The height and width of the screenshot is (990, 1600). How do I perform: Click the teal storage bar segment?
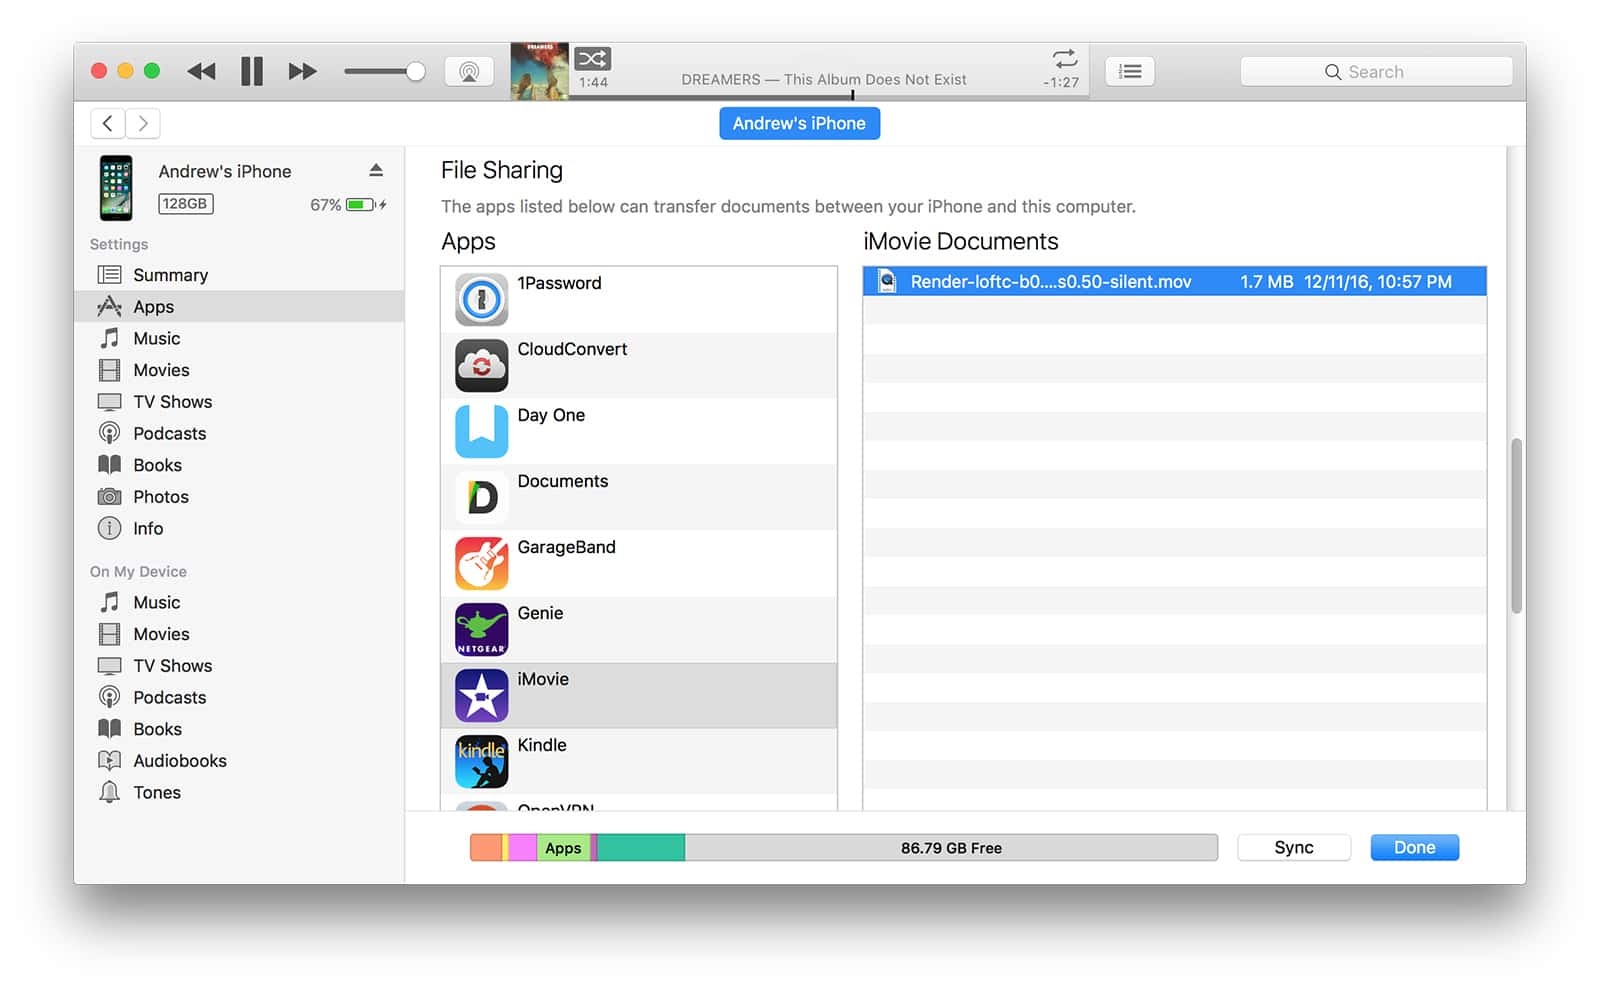coord(641,848)
